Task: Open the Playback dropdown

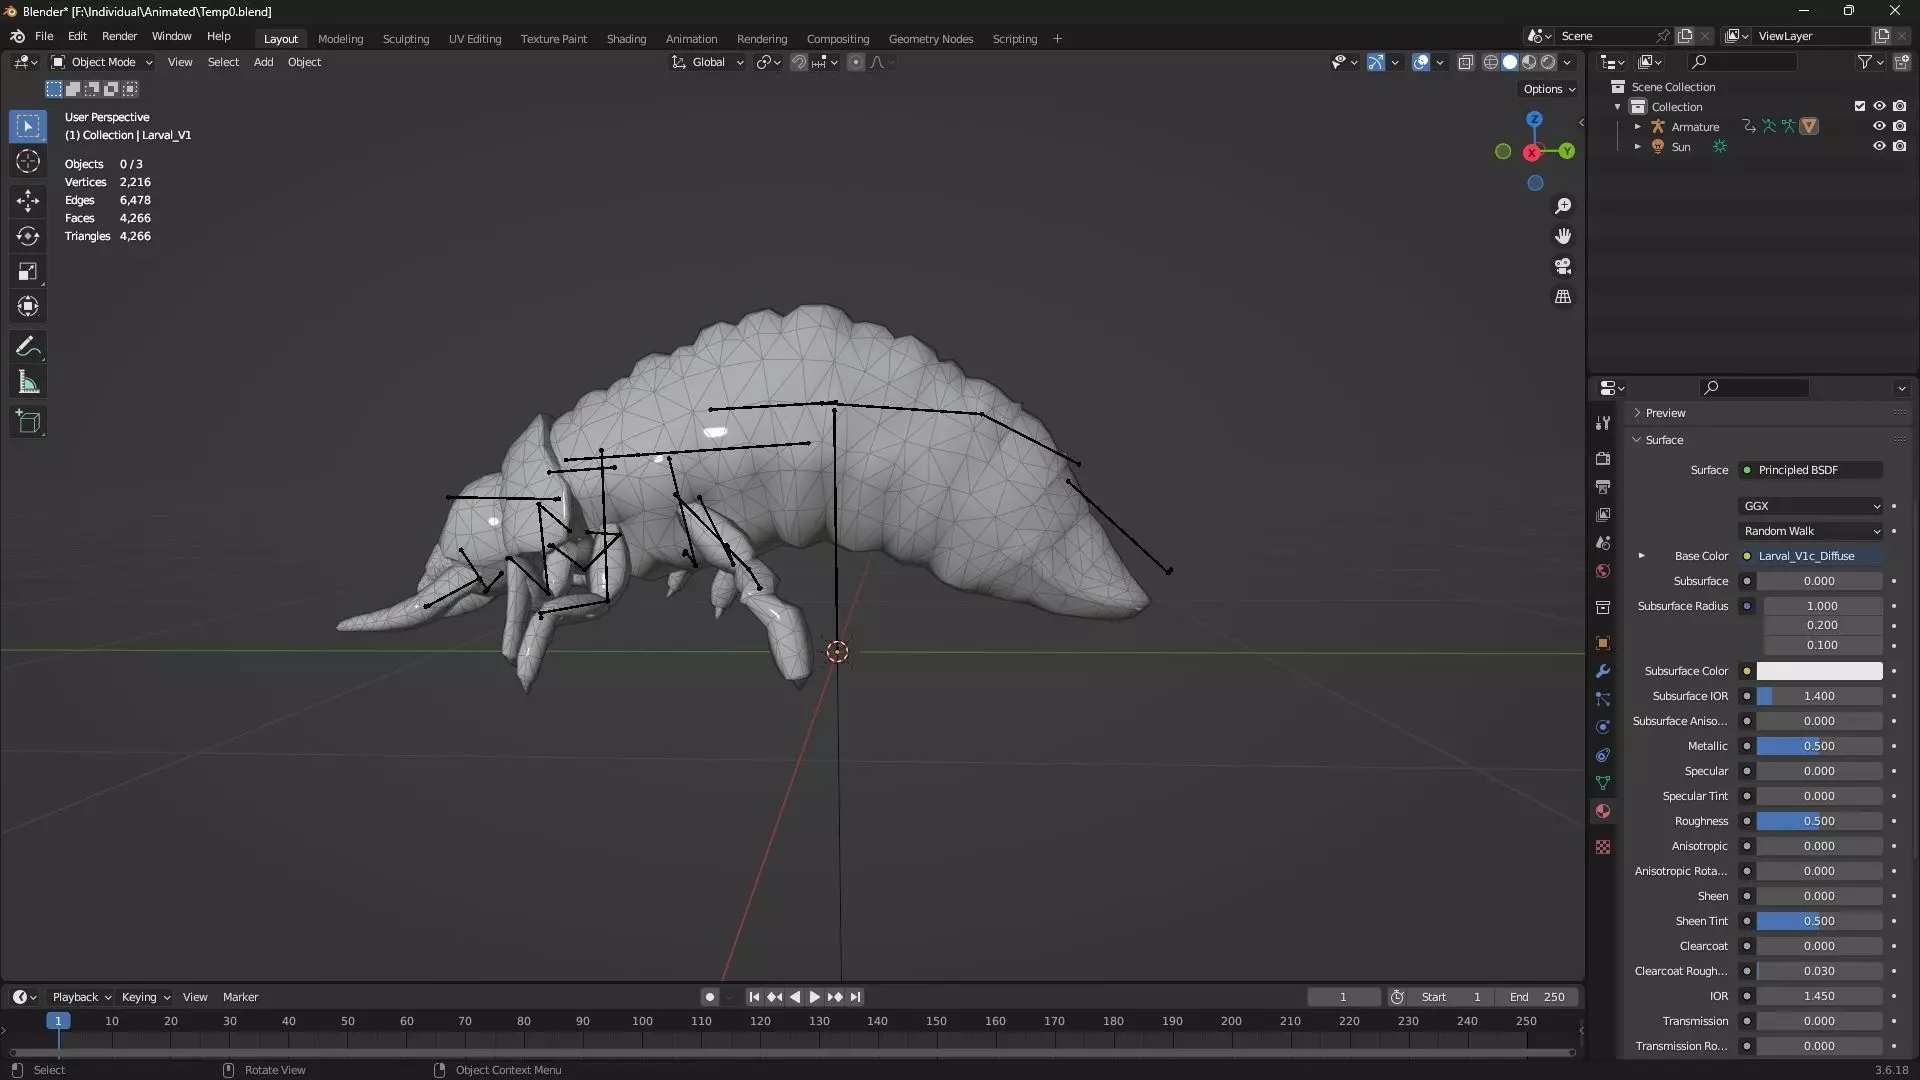Action: click(x=81, y=997)
